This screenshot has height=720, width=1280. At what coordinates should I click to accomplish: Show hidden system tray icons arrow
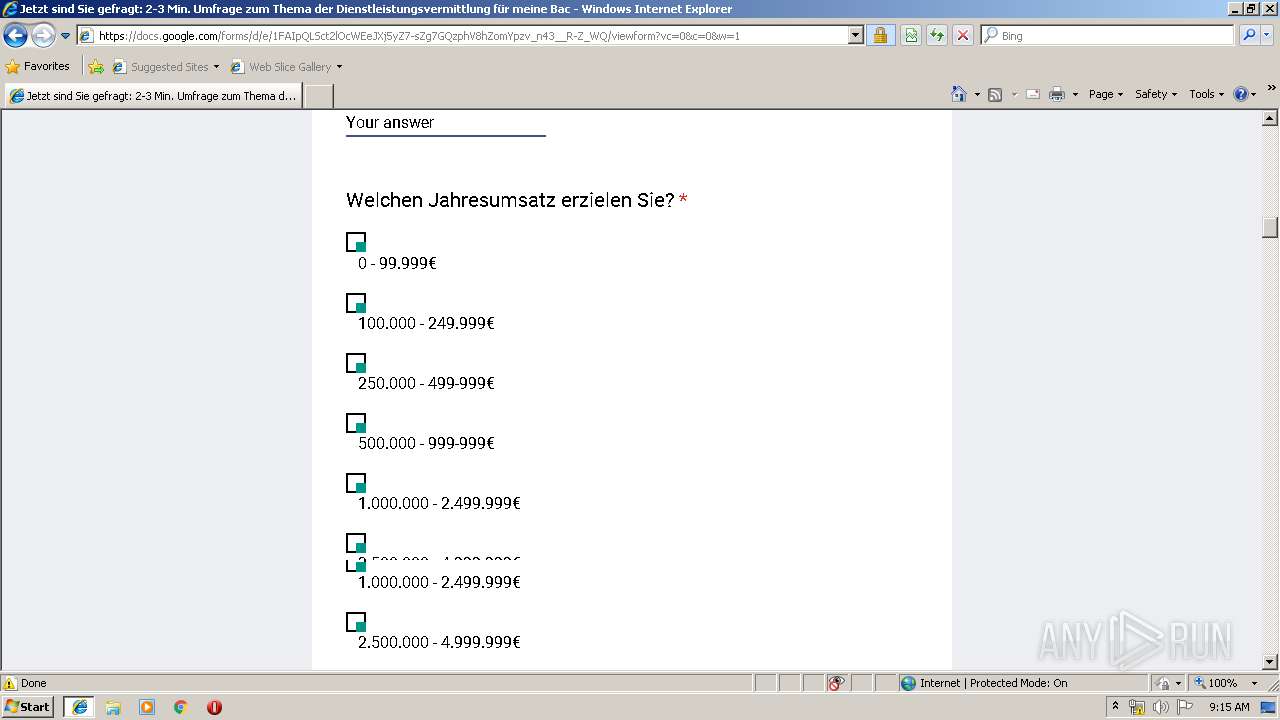click(x=1116, y=706)
